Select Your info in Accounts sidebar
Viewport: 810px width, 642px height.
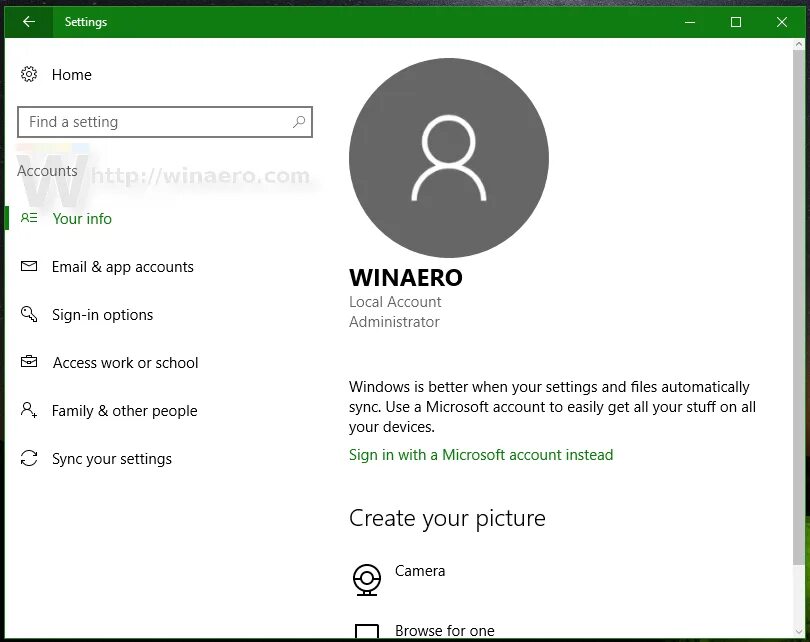coord(82,218)
